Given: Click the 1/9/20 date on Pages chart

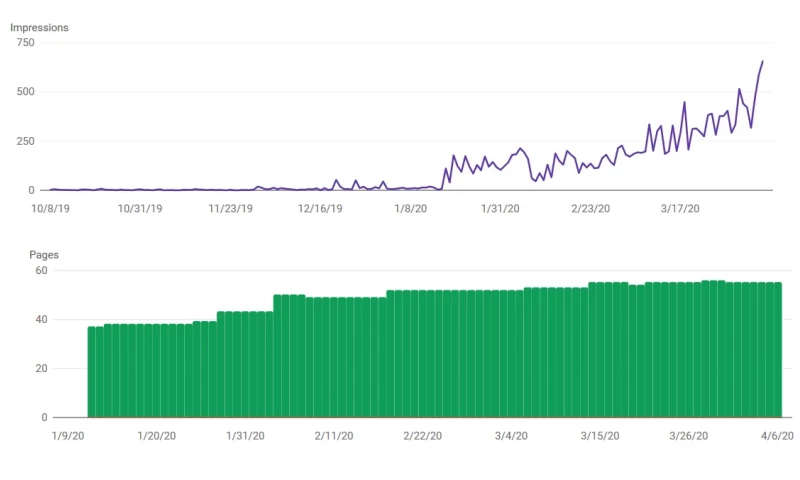Looking at the screenshot, I should [x=68, y=436].
